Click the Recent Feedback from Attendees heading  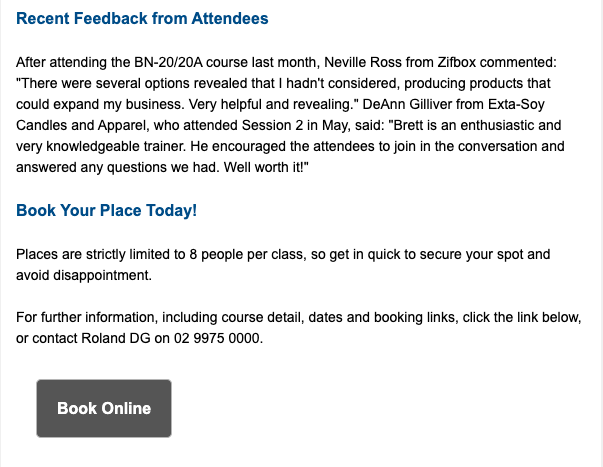click(142, 19)
